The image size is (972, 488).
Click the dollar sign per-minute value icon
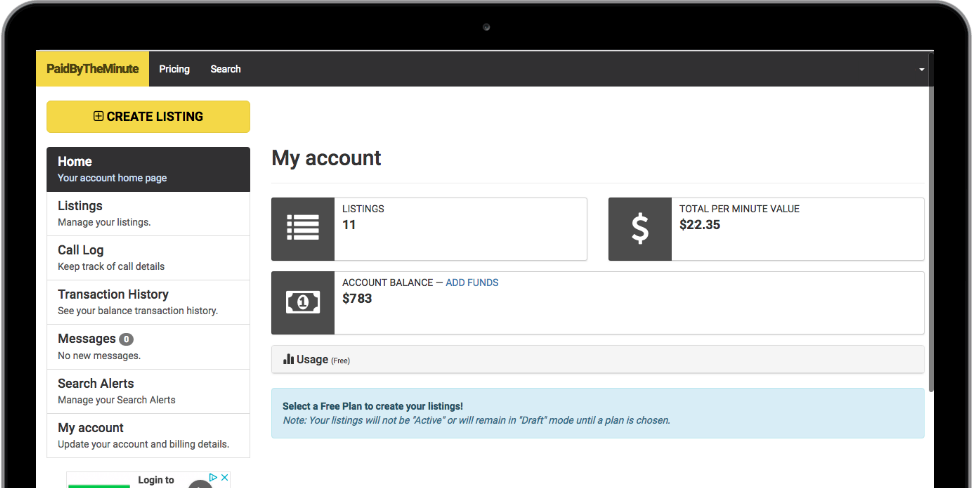tap(640, 229)
